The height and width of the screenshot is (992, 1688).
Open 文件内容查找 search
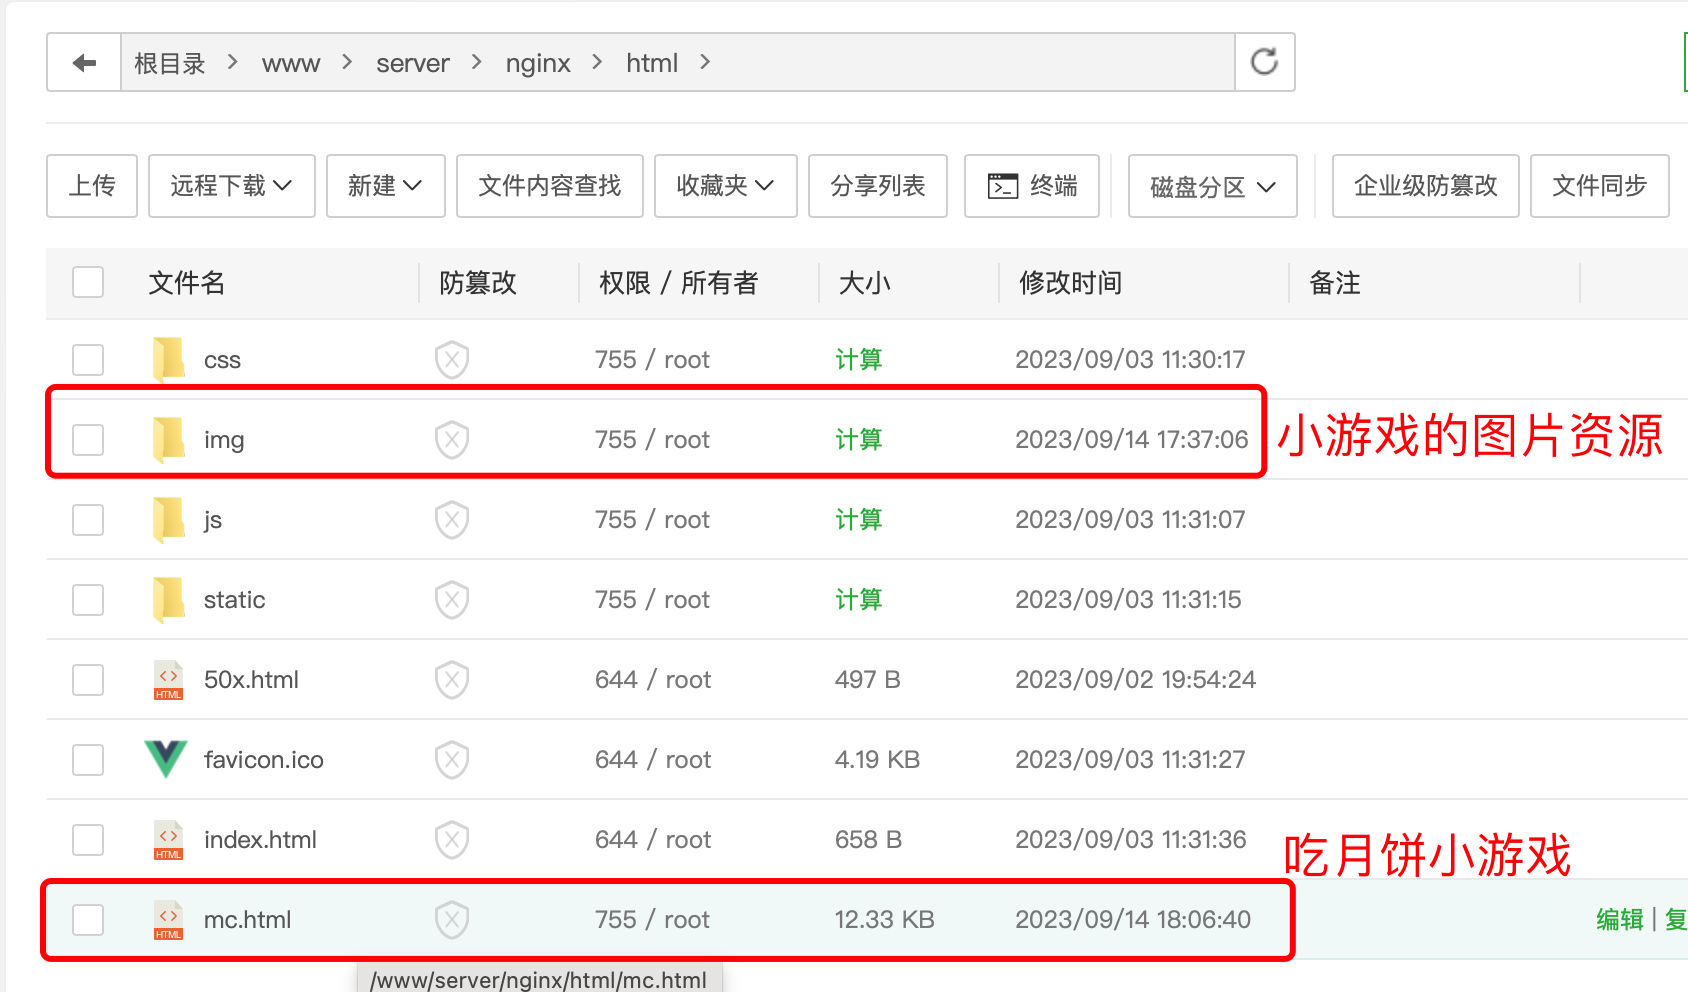(x=550, y=186)
